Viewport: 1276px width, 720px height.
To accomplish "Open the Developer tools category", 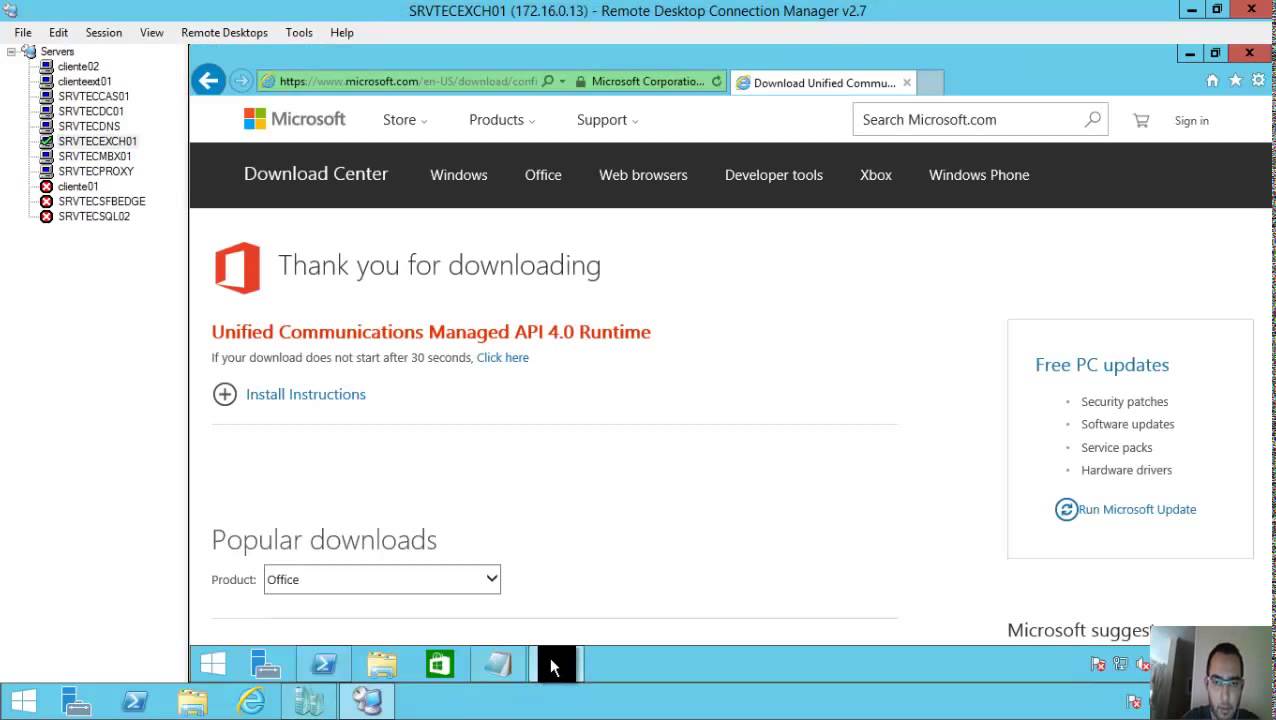I will (x=774, y=175).
